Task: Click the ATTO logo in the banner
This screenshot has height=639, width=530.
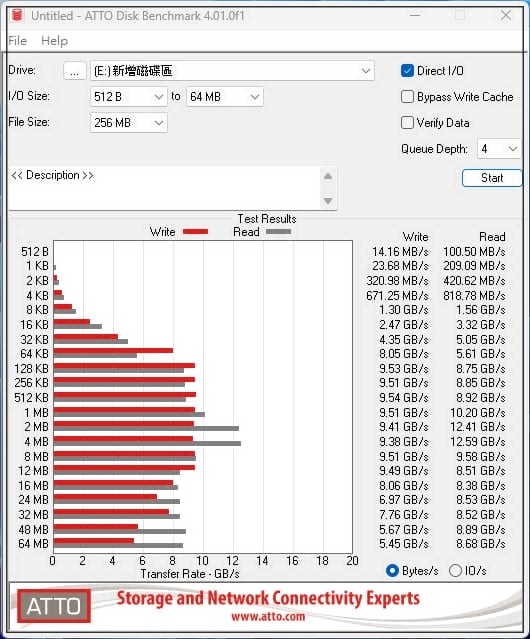Action: point(54,606)
